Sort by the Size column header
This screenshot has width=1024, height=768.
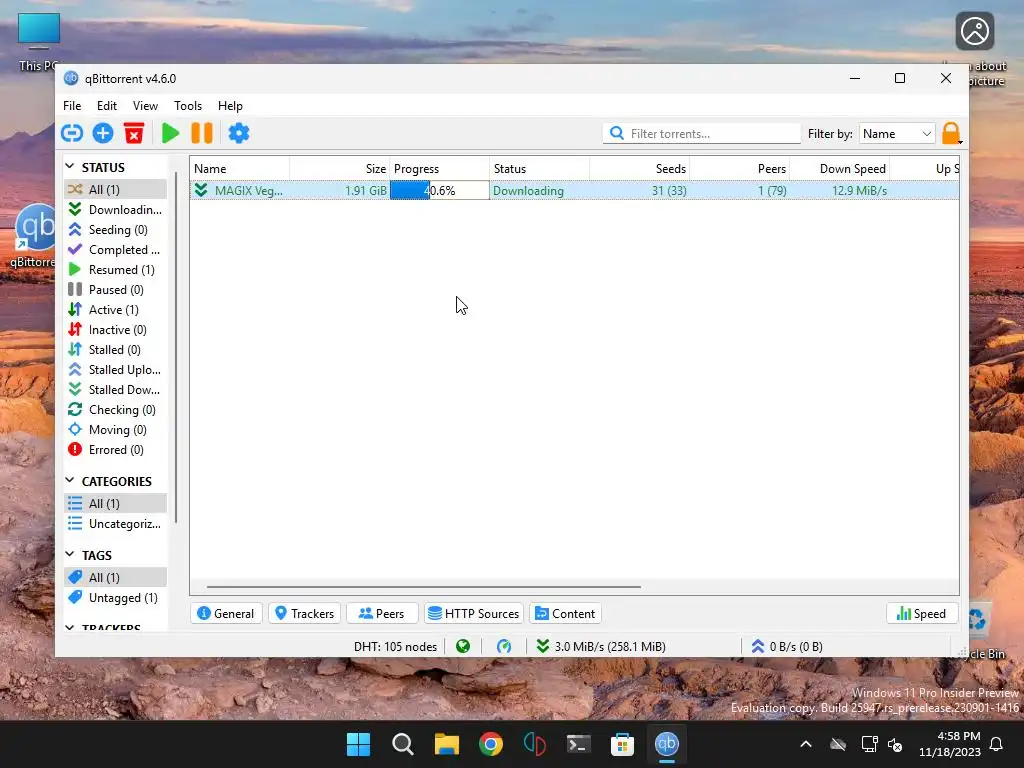pos(340,168)
